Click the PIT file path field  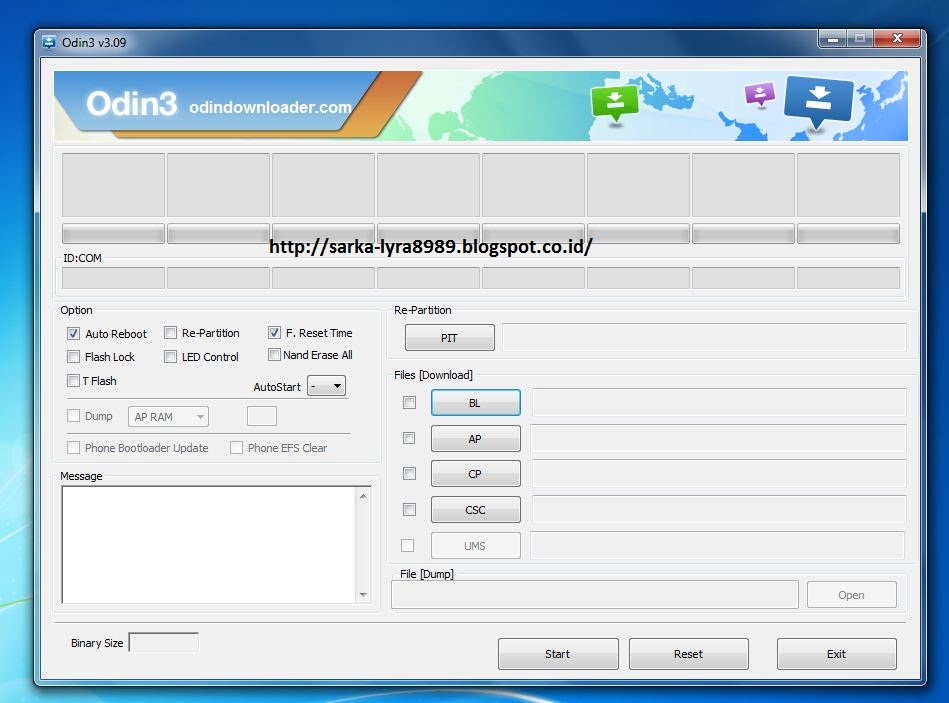(704, 337)
